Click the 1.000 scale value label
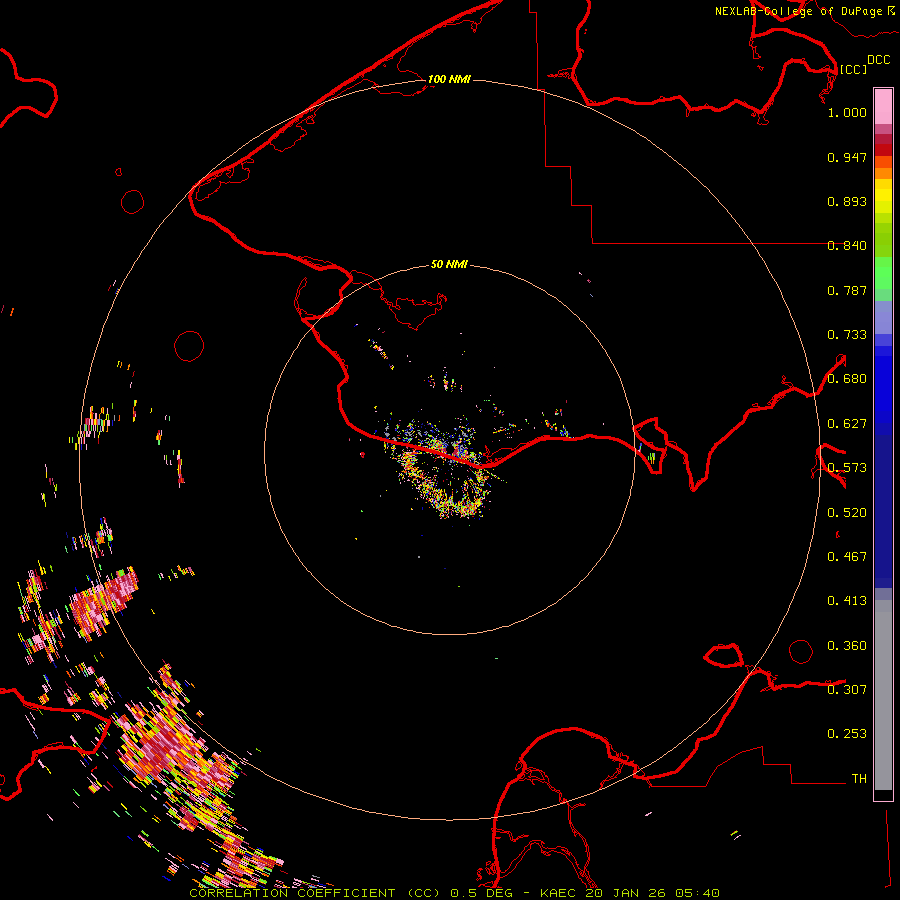 tap(847, 113)
